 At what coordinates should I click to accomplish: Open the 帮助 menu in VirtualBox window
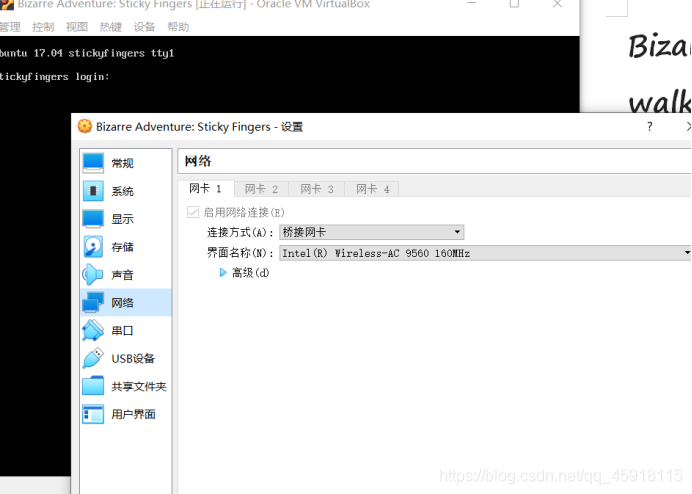coord(178,27)
